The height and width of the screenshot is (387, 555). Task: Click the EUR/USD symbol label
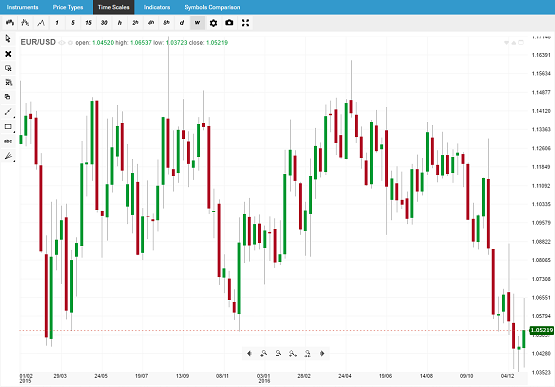tap(38, 42)
